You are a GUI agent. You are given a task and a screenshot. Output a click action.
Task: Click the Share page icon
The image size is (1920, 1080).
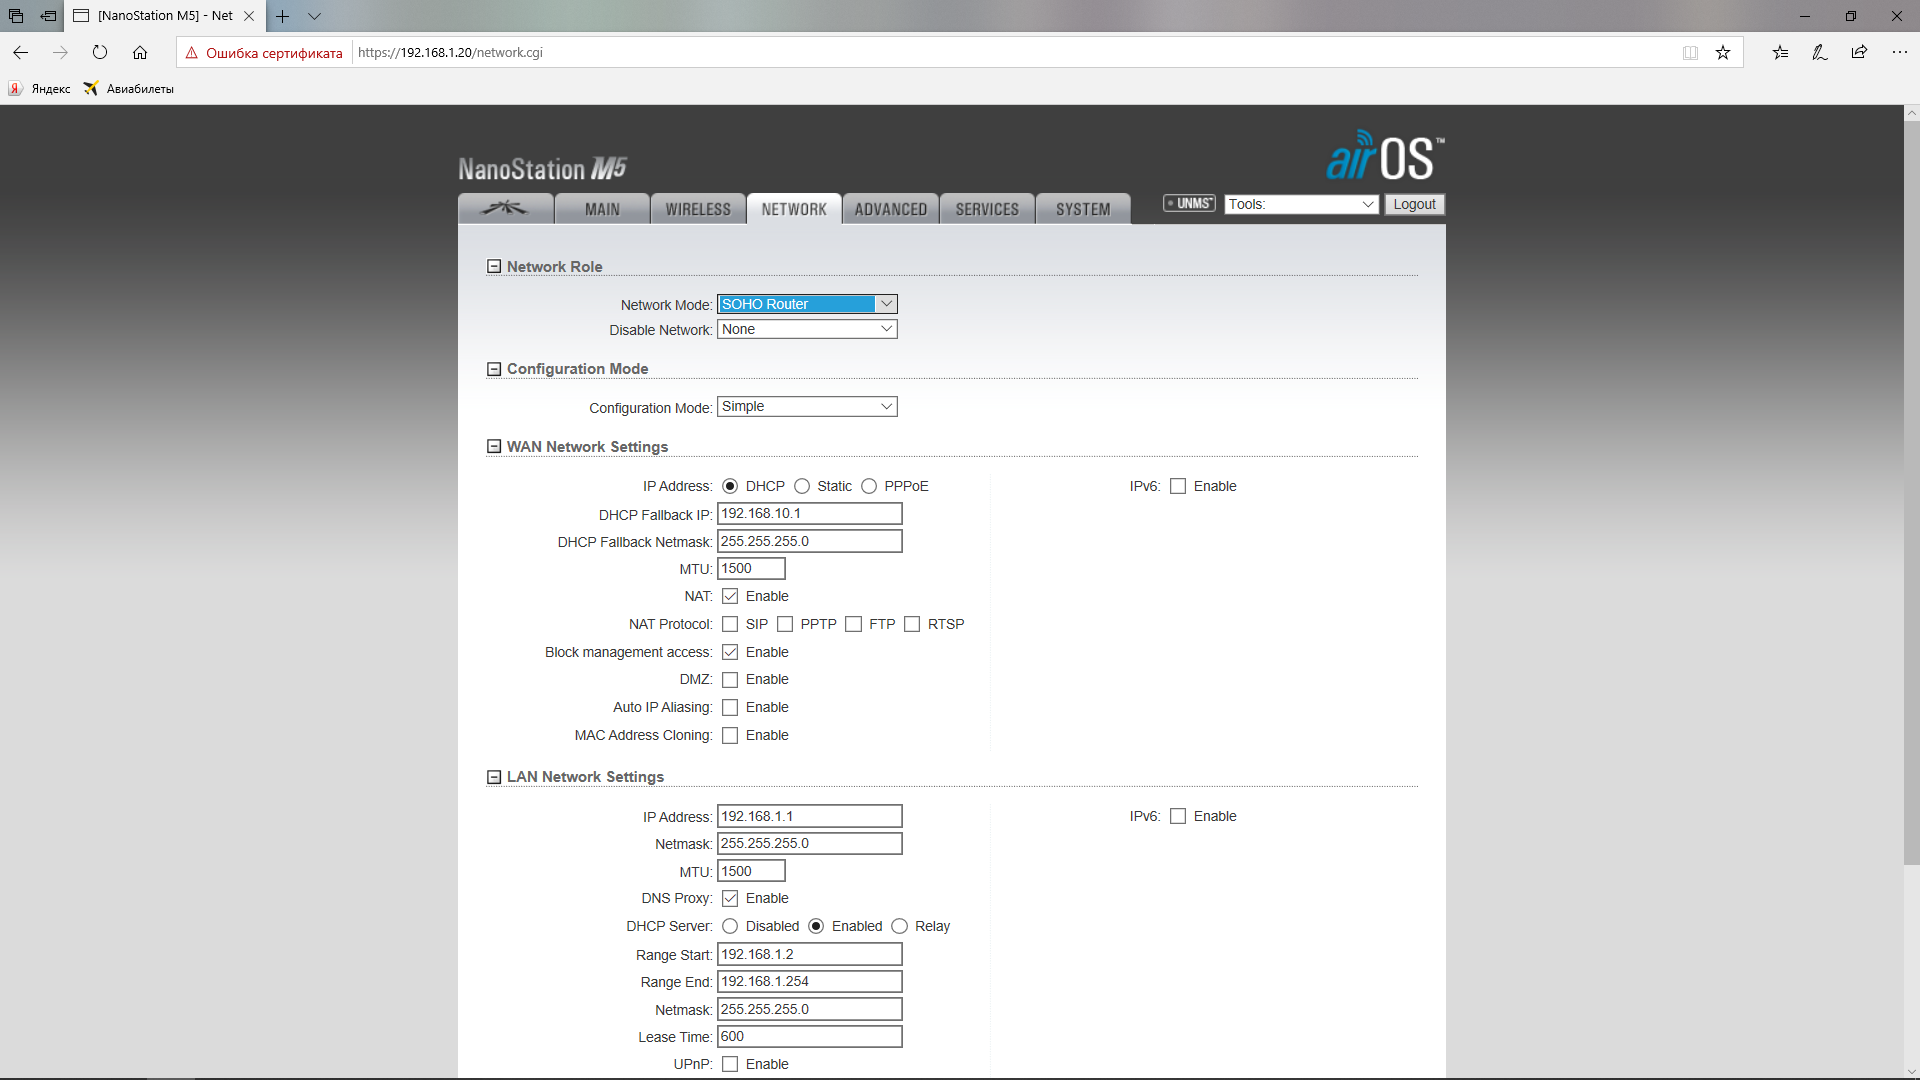(1859, 53)
